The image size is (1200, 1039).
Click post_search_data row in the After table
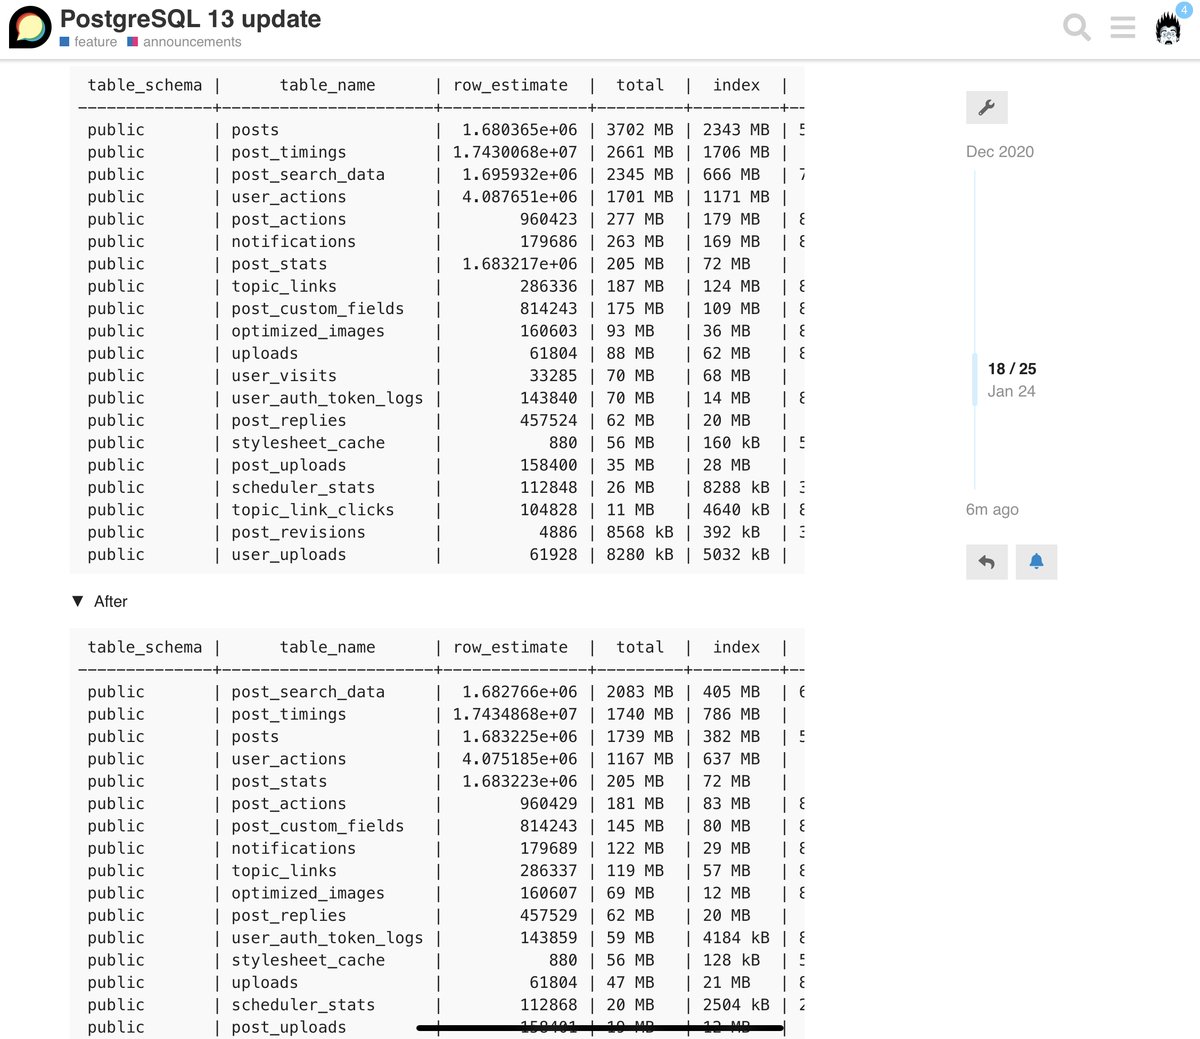[x=307, y=692]
